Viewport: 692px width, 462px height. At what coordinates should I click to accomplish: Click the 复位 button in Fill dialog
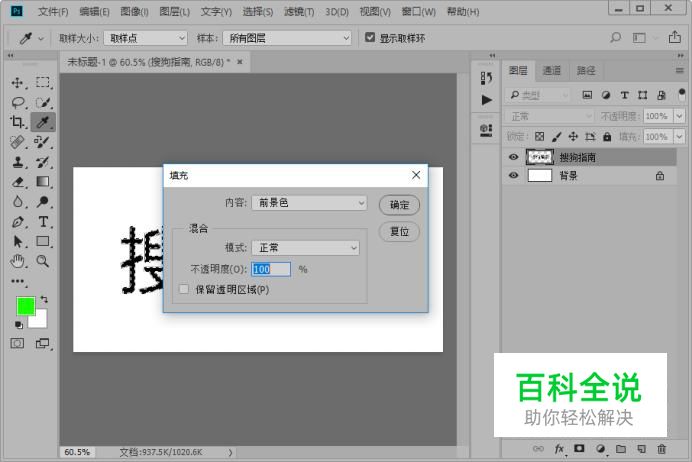click(399, 231)
